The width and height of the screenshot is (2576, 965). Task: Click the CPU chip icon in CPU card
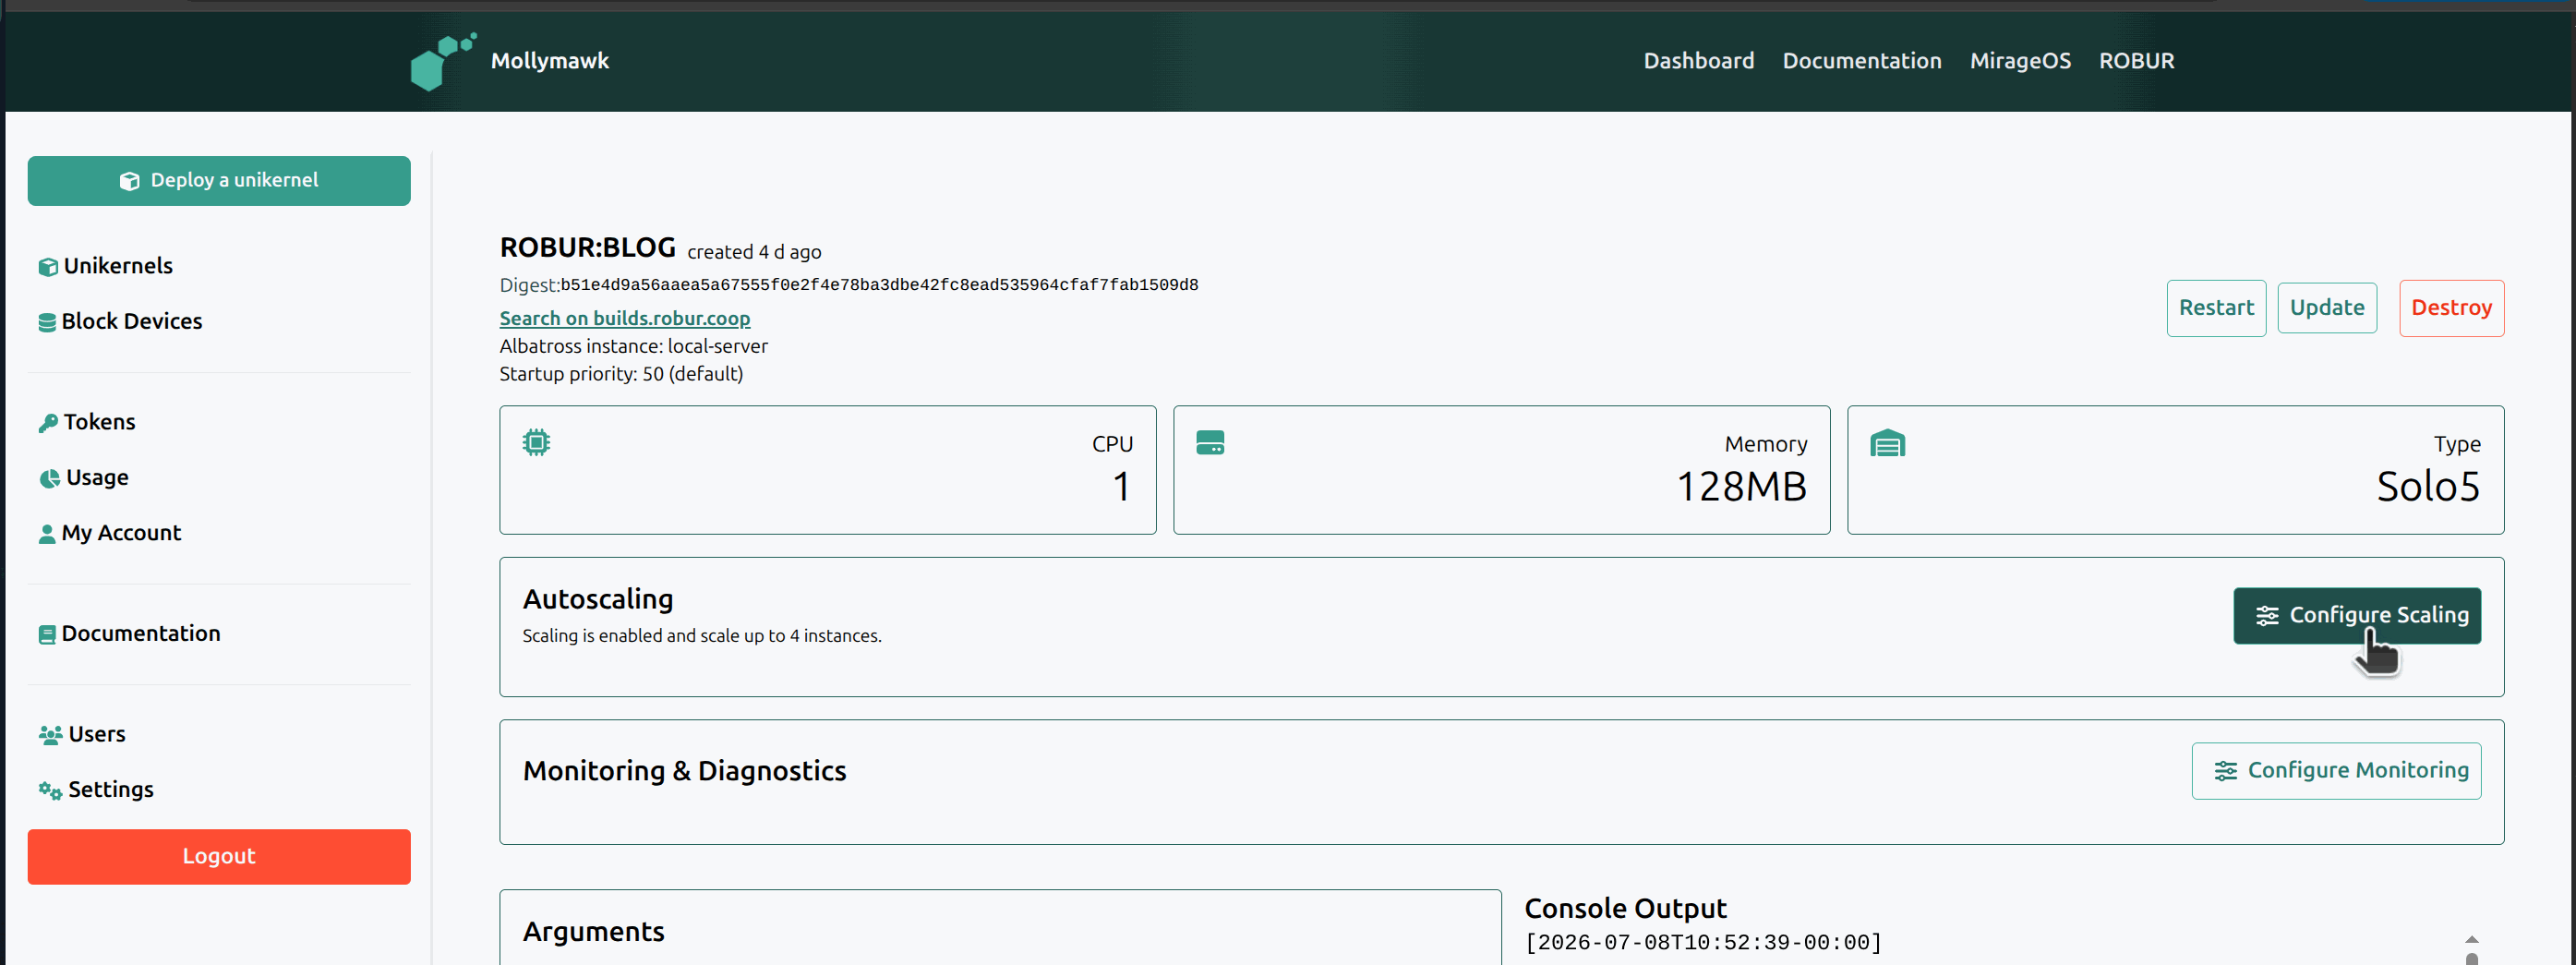click(x=536, y=442)
